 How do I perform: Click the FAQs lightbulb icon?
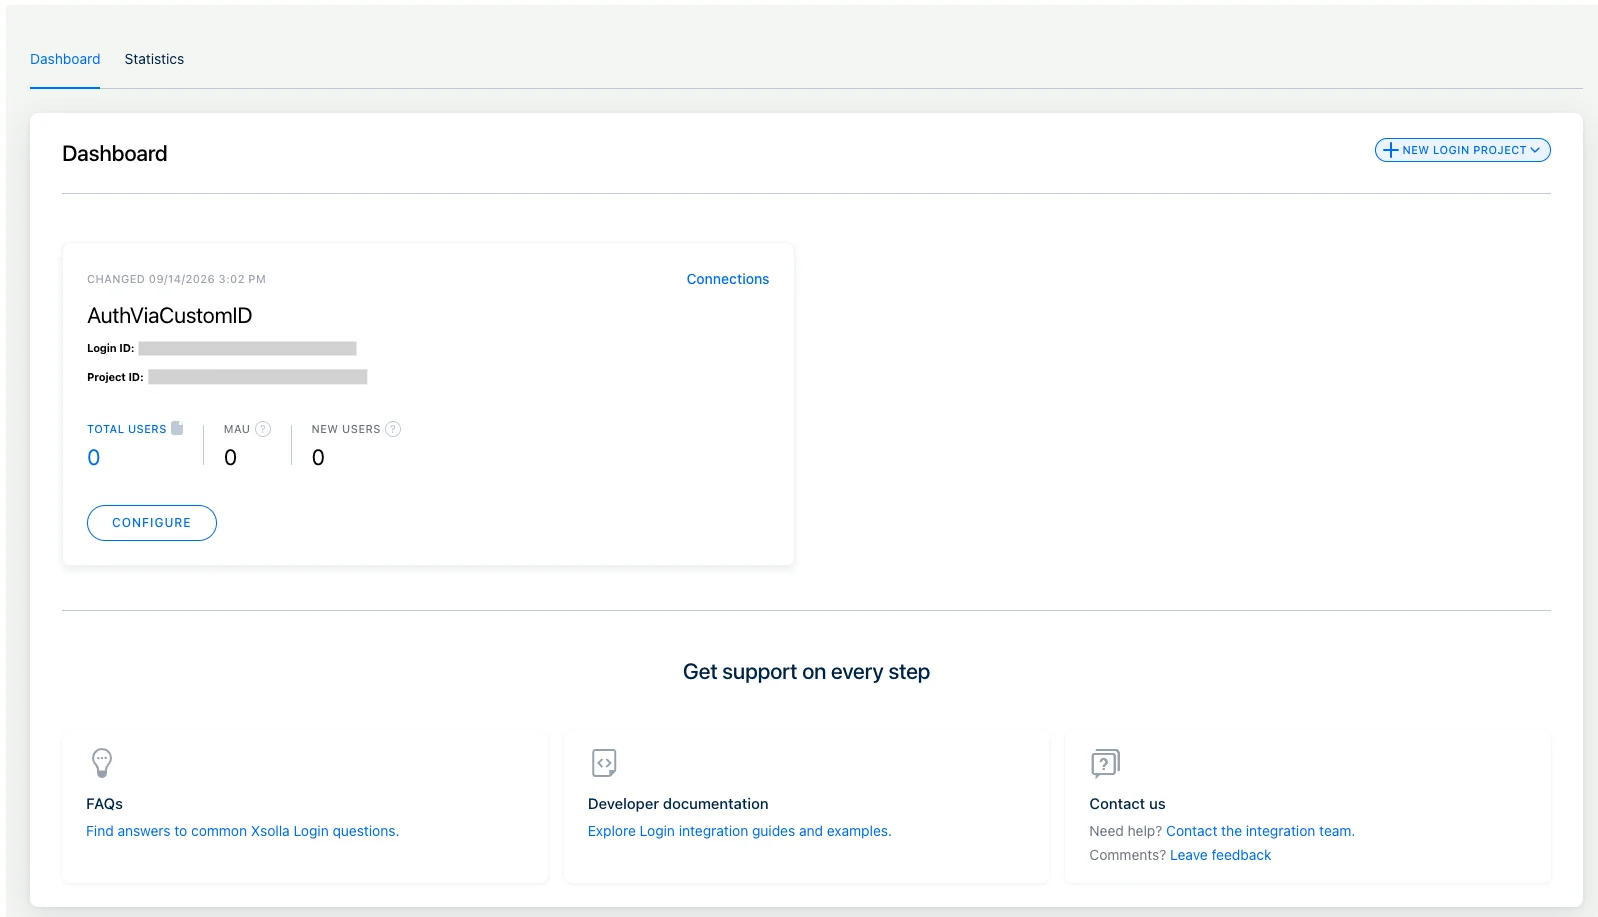point(102,763)
